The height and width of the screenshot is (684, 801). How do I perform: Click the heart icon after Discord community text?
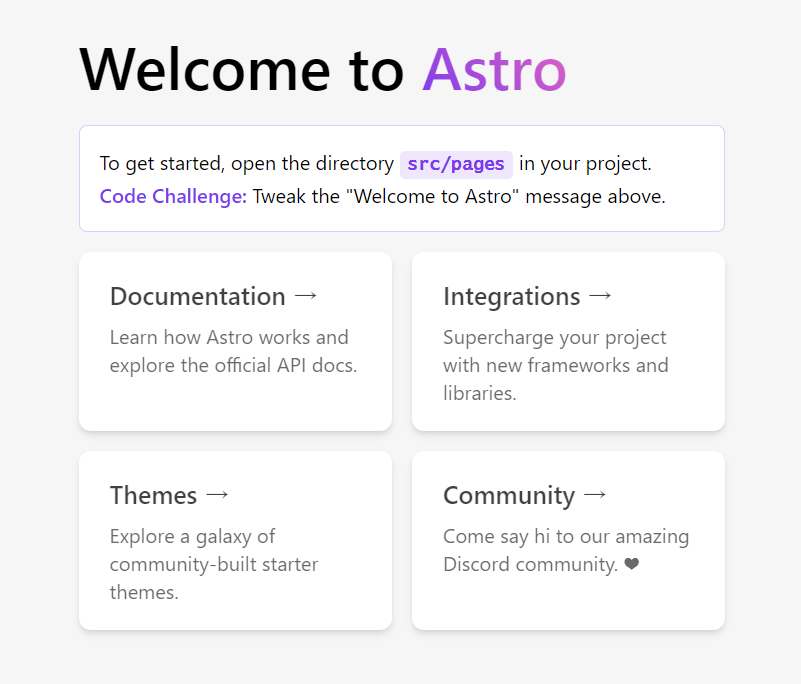(631, 564)
